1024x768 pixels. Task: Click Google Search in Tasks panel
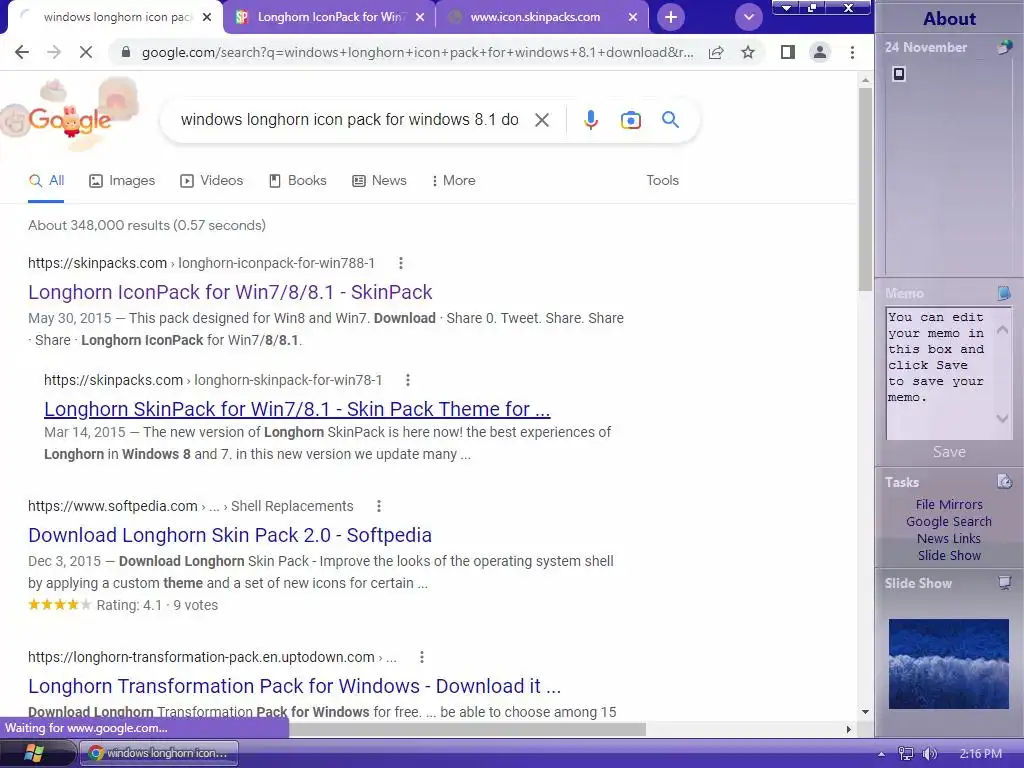click(949, 521)
